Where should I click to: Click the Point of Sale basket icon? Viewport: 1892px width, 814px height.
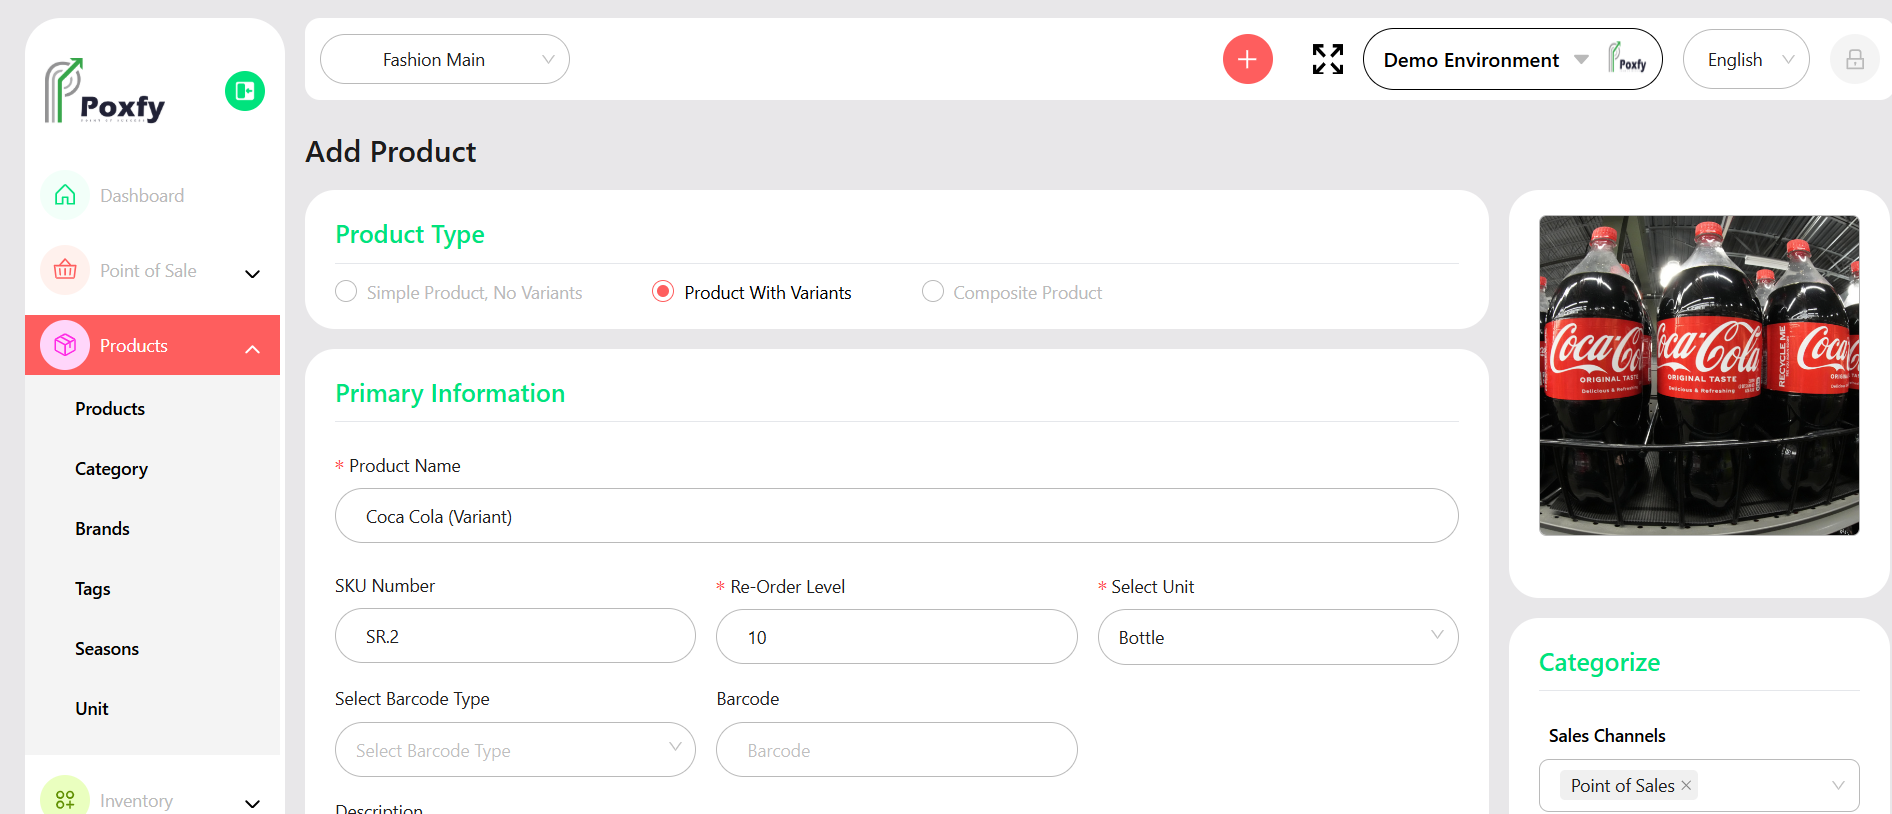[65, 270]
